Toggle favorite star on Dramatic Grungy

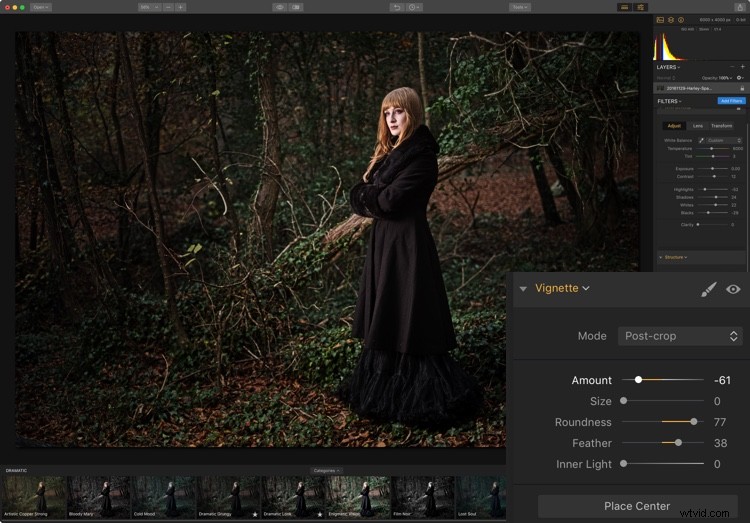254,514
